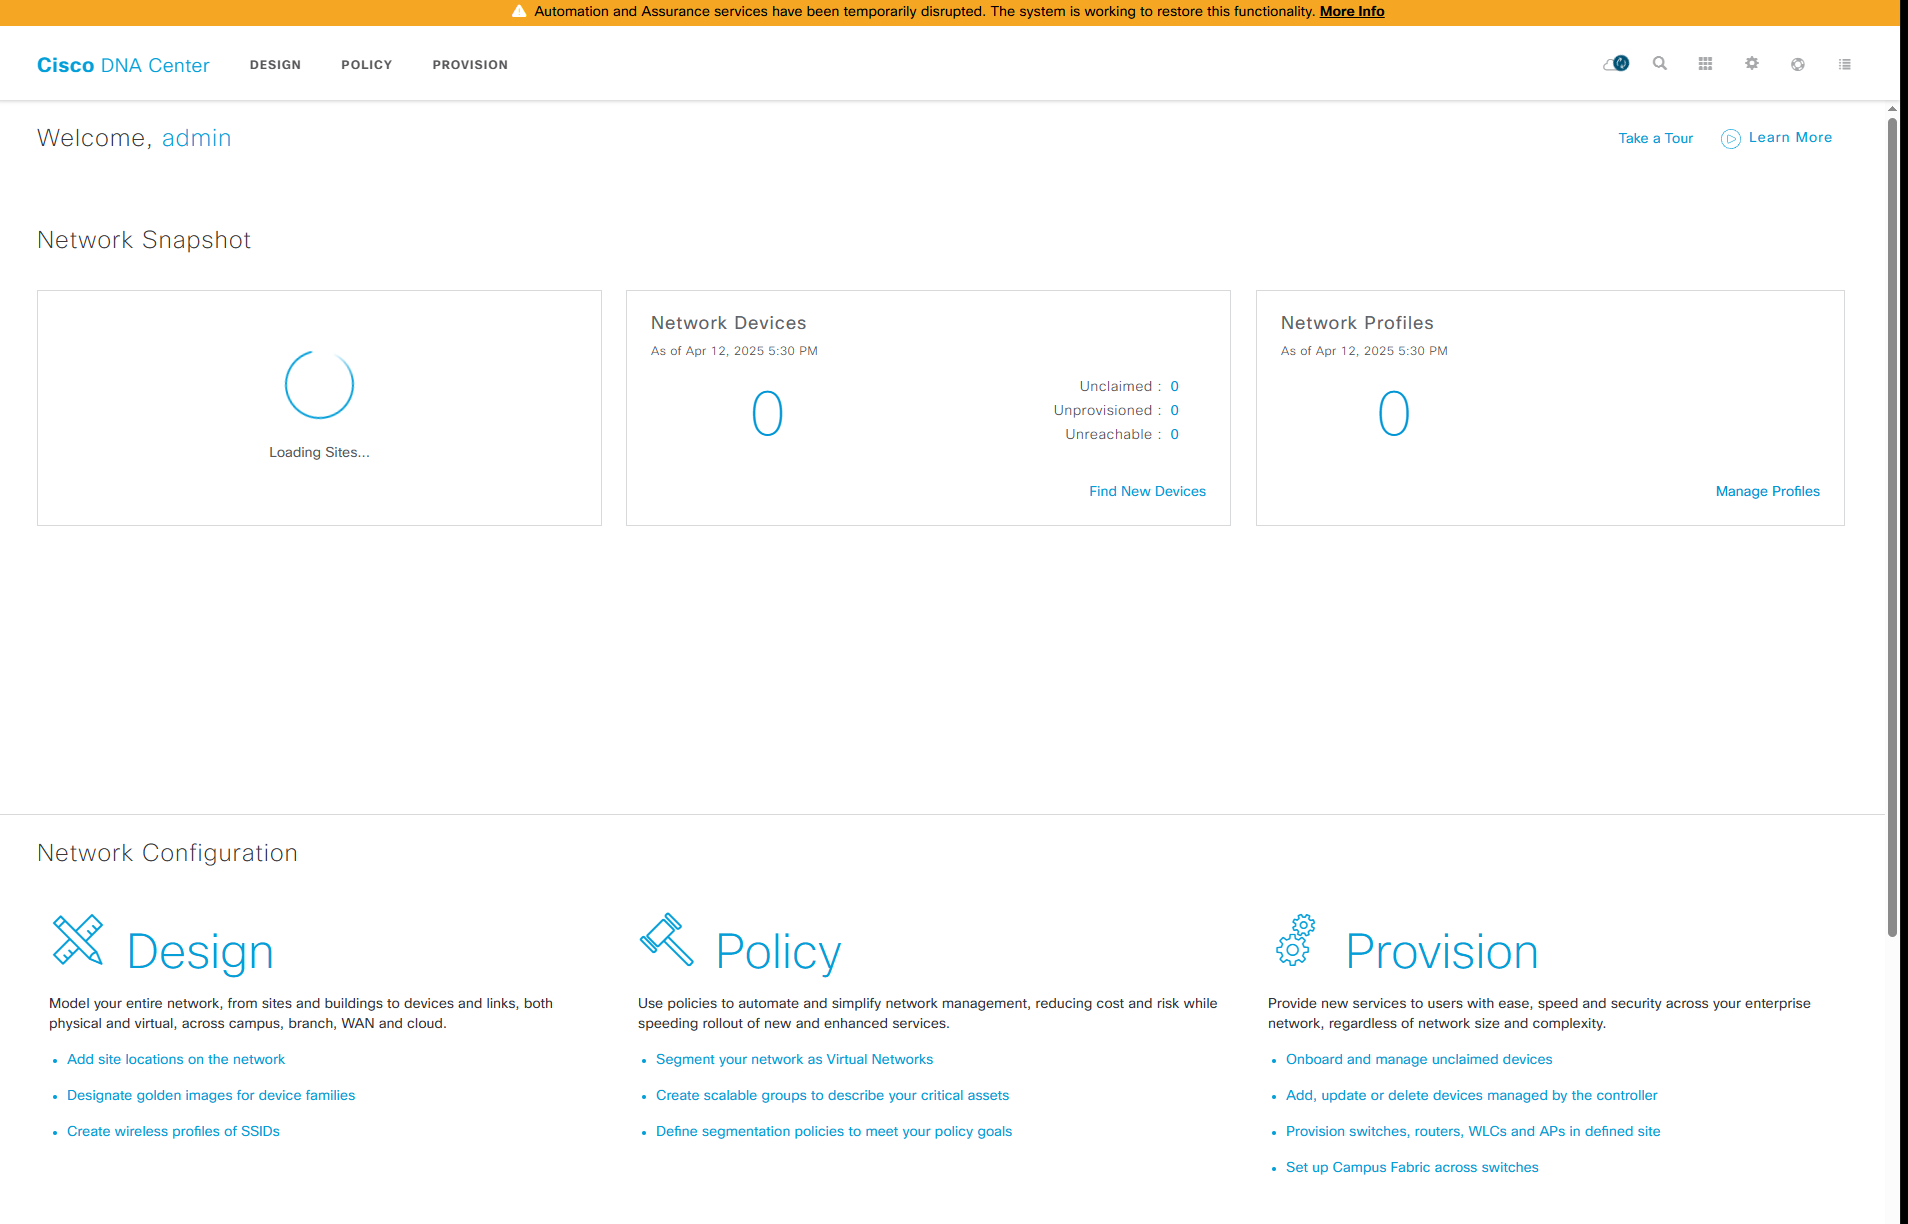The width and height of the screenshot is (1908, 1224).
Task: Click the Network Profiles card title
Action: click(x=1357, y=323)
